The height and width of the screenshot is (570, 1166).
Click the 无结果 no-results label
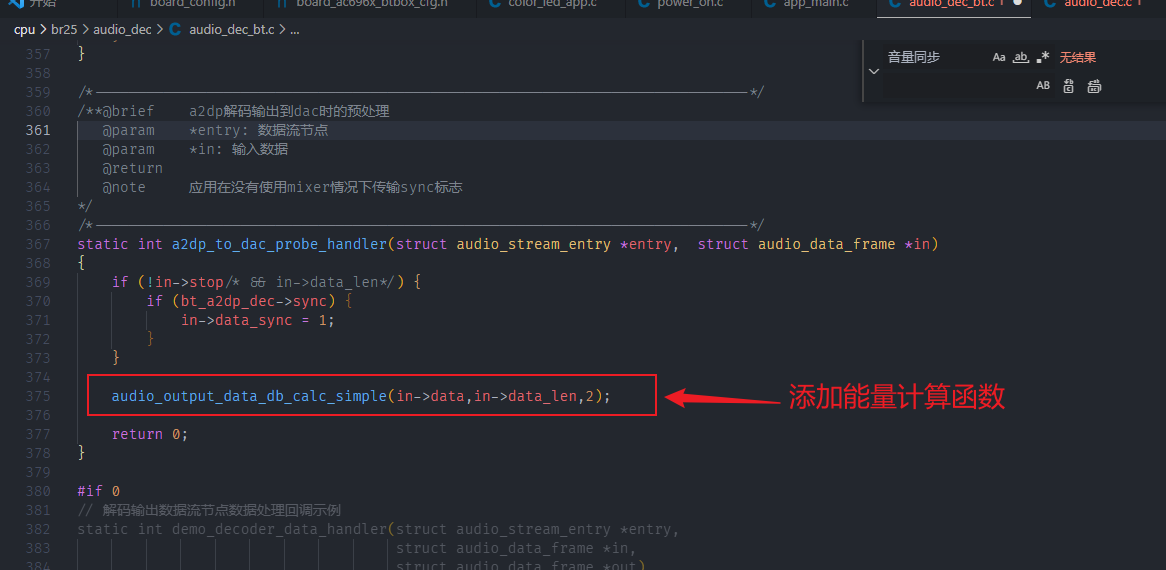point(1078,57)
